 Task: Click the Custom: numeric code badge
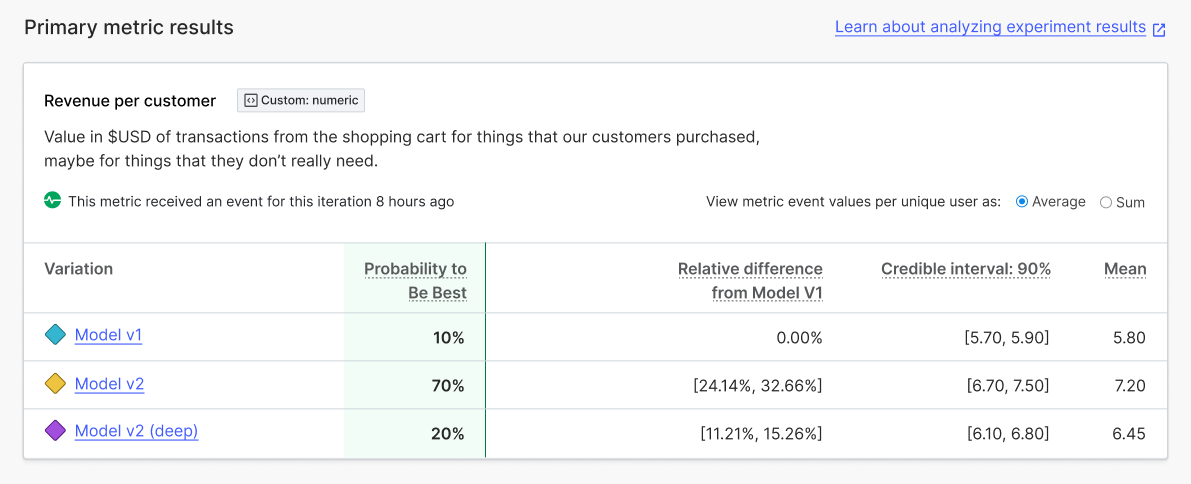coord(301,100)
